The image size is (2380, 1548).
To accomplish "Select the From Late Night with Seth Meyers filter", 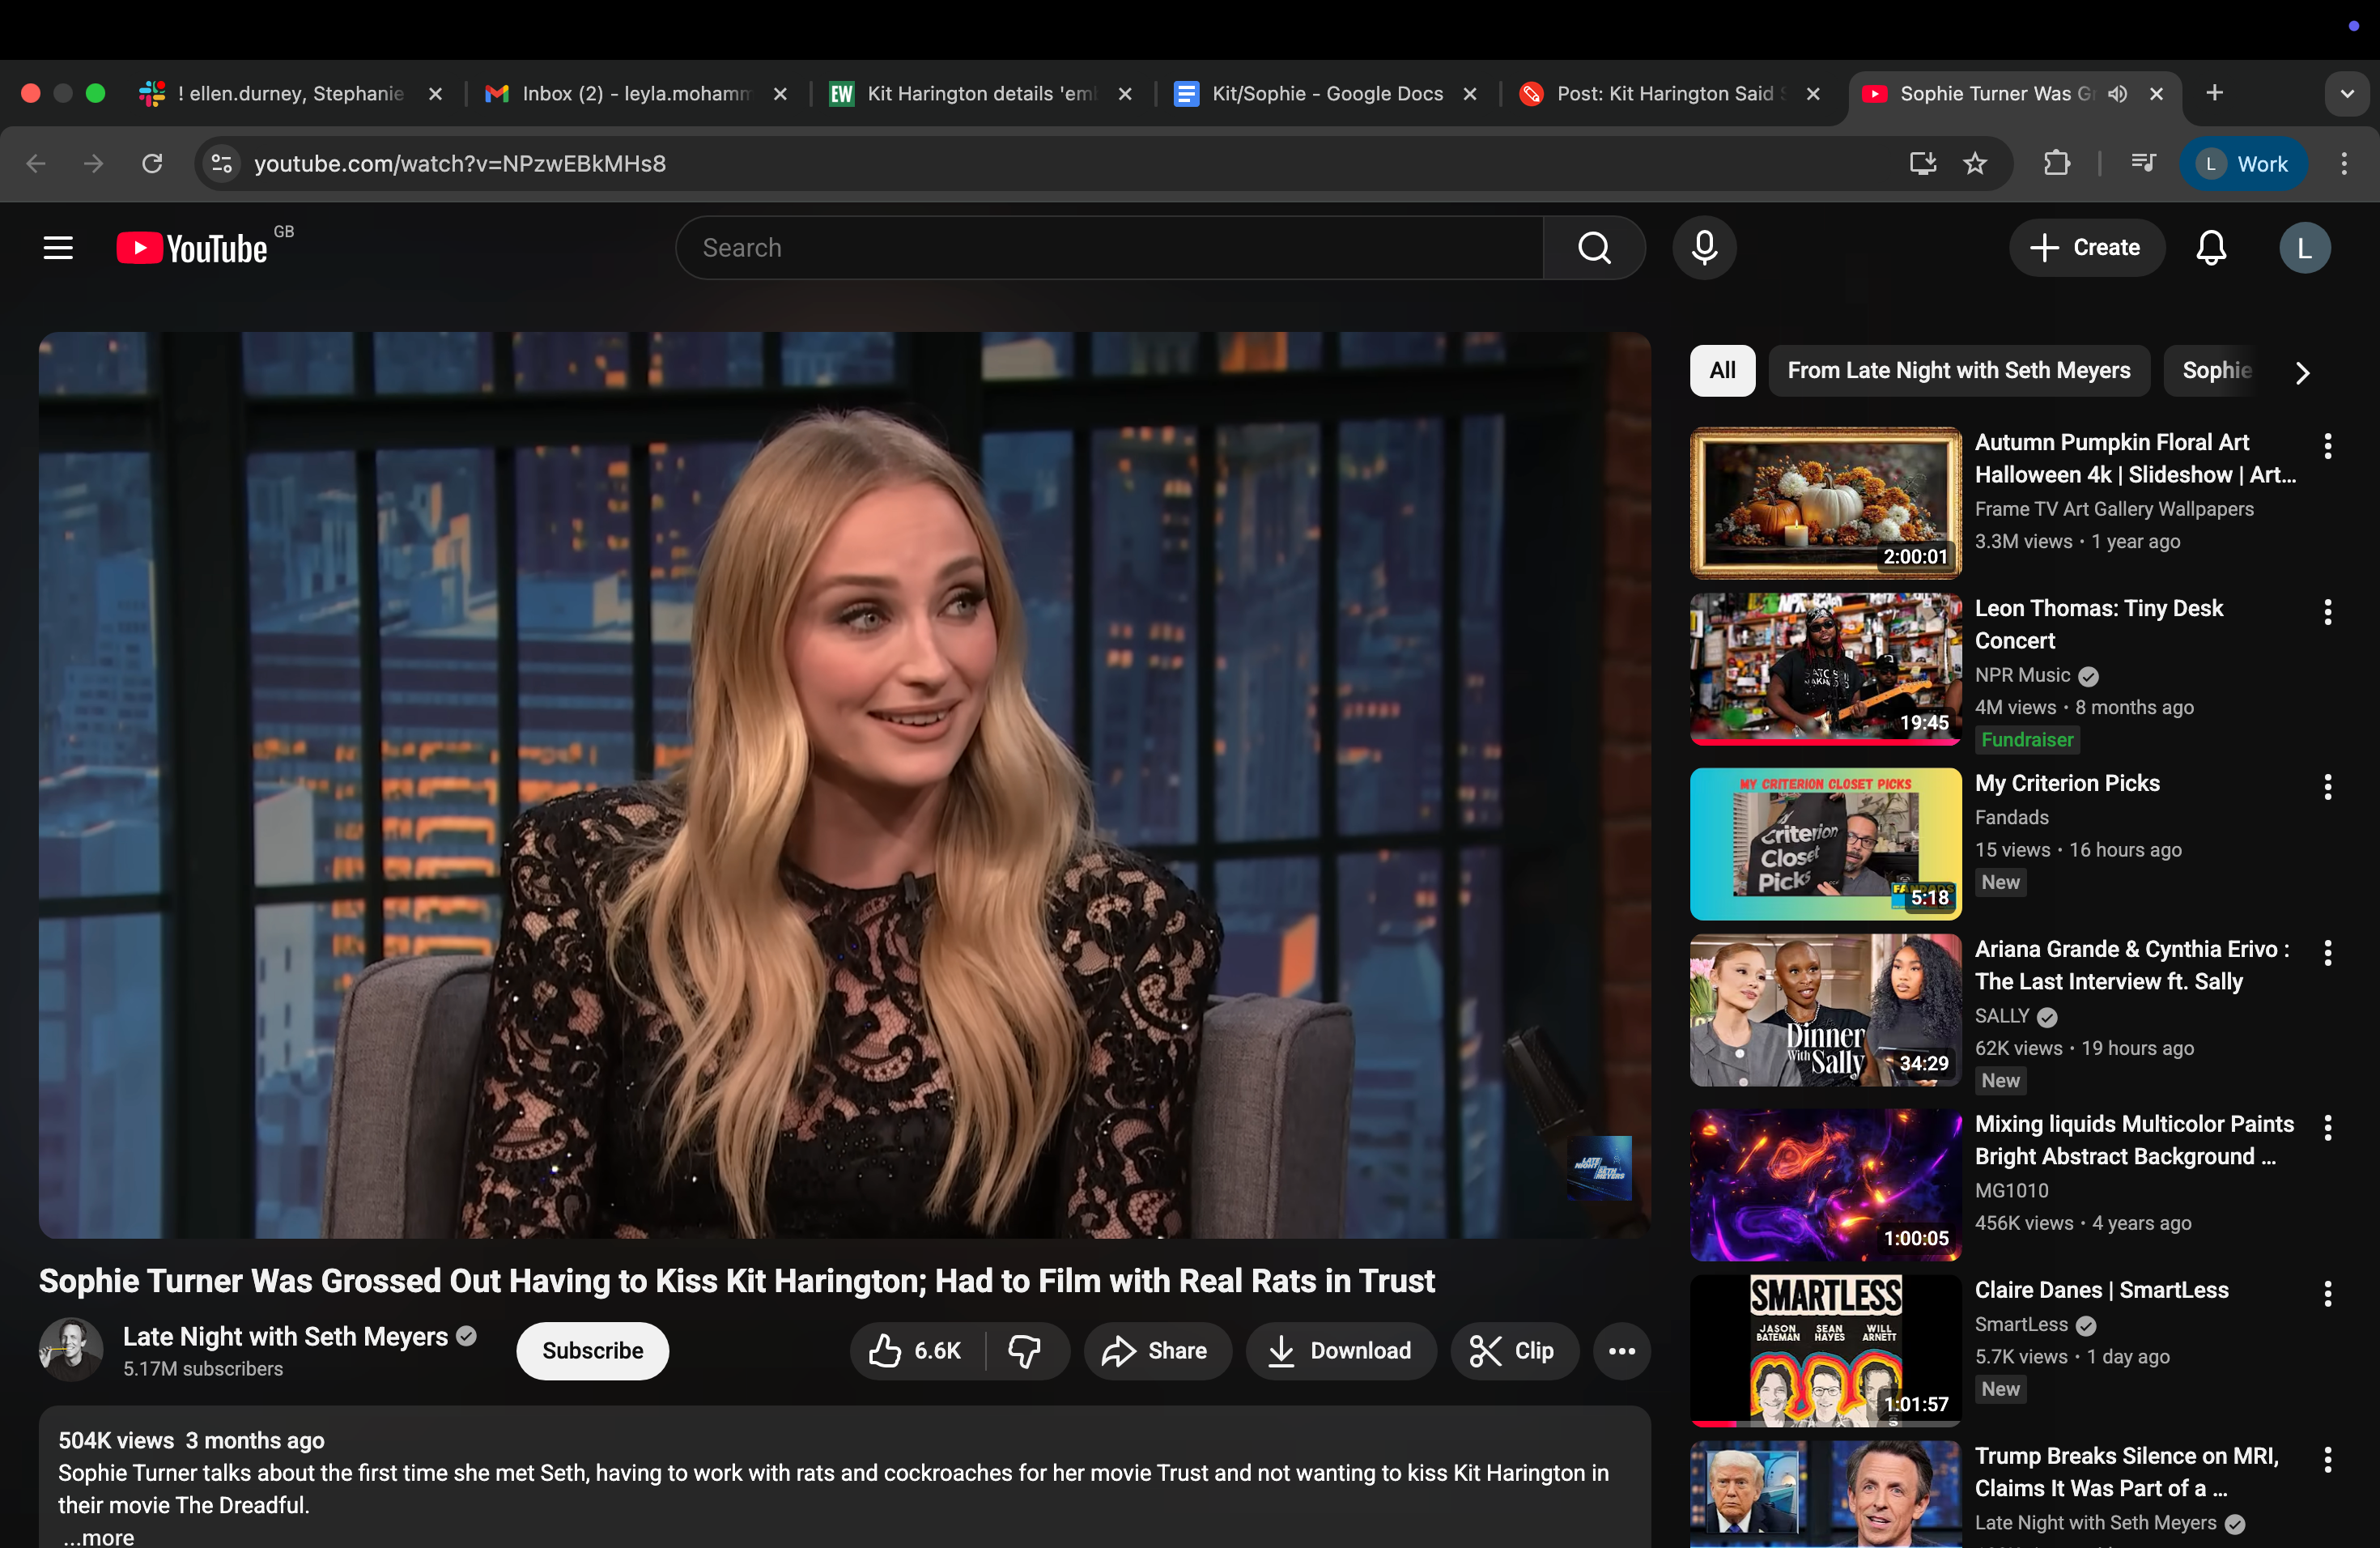I will pyautogui.click(x=1959, y=371).
